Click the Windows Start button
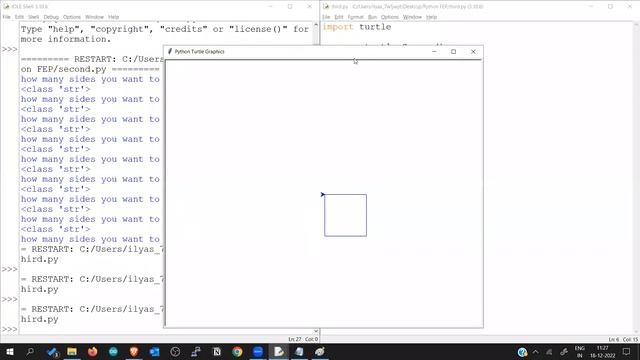640x360 pixels. pos(10,351)
